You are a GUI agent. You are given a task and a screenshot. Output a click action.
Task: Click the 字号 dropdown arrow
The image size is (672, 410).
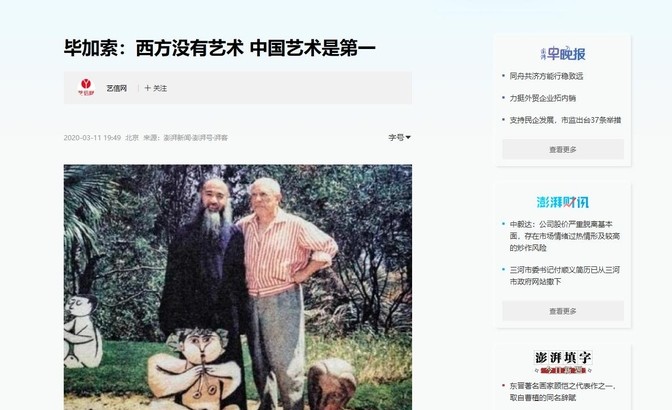coord(408,138)
